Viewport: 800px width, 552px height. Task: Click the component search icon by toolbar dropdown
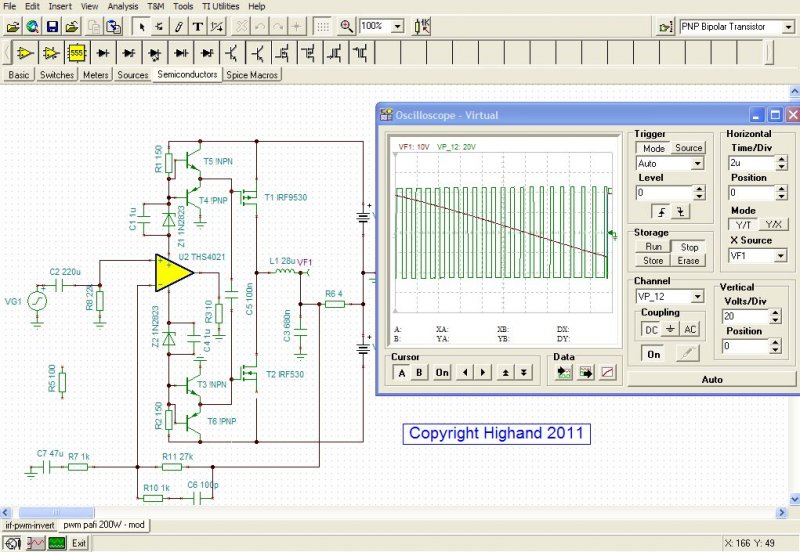coord(666,27)
